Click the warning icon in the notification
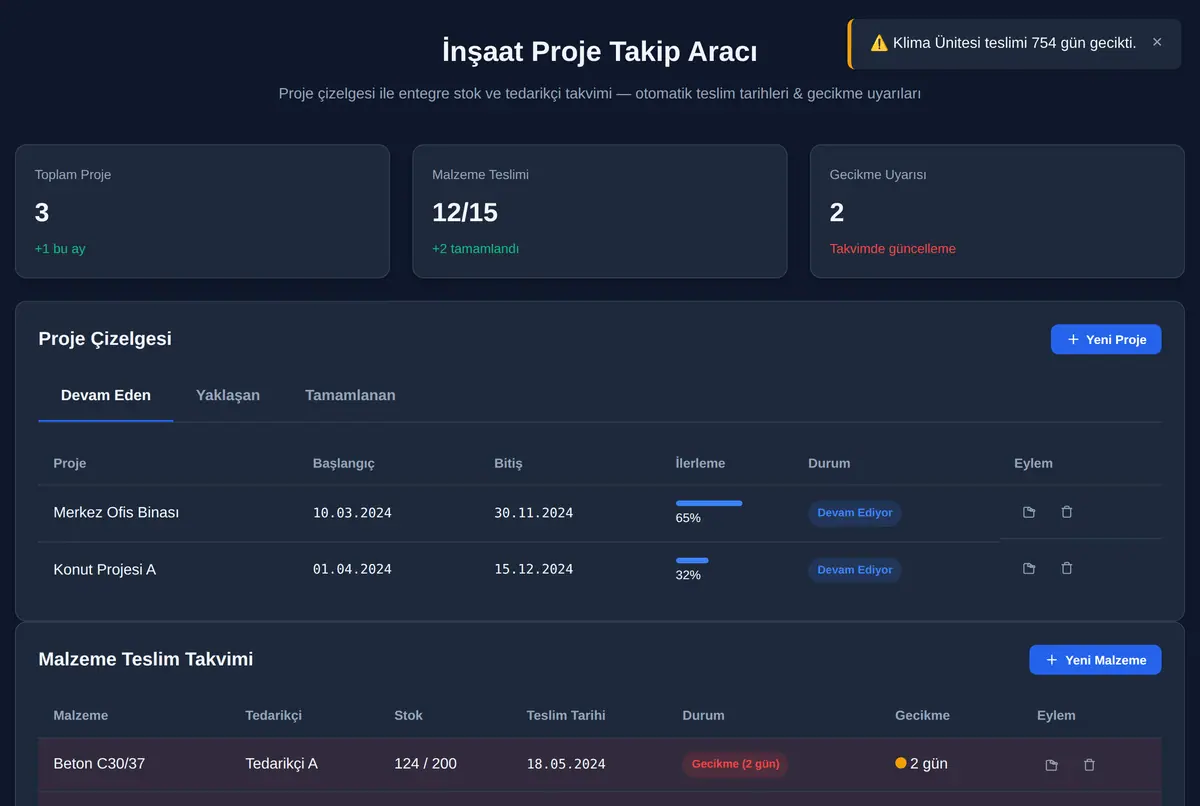The image size is (1200, 806). [879, 43]
